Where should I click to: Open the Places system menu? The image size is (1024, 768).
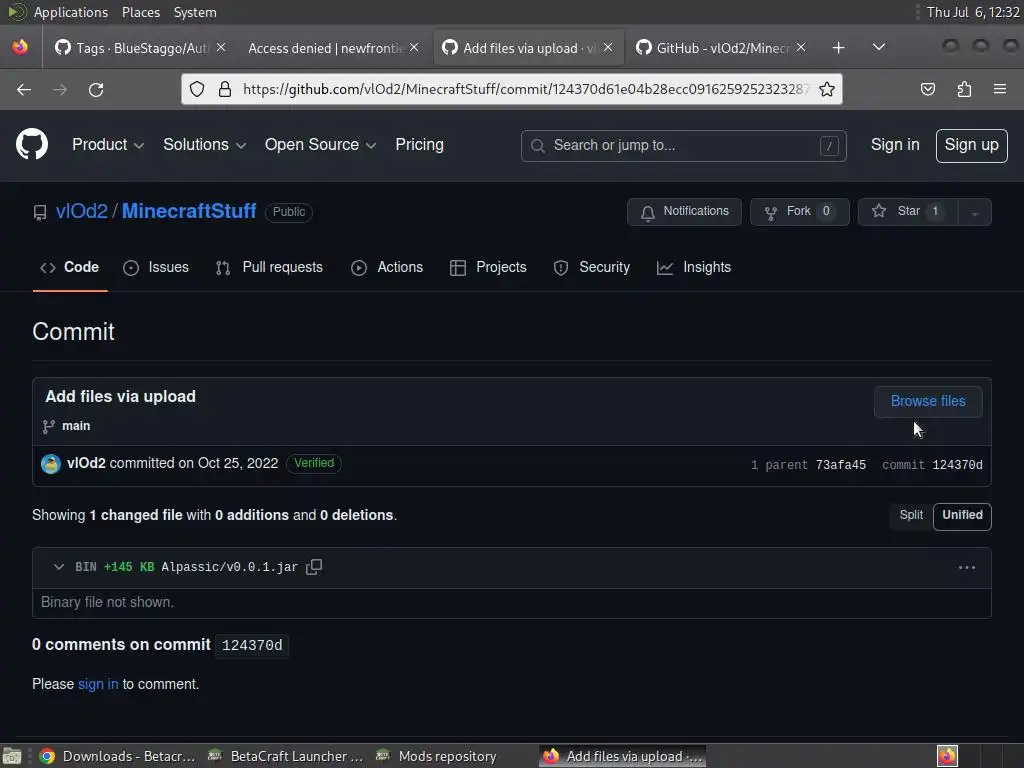point(140,12)
